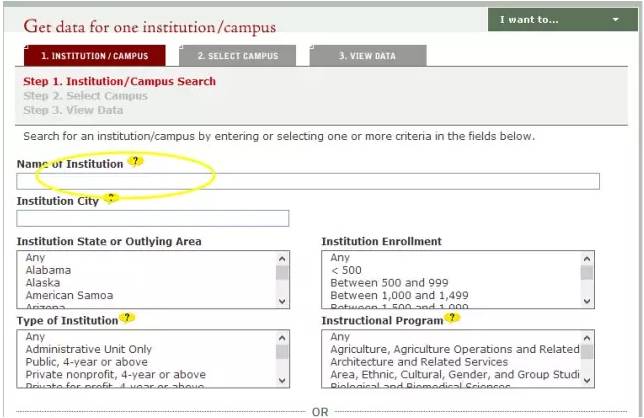Viewport: 644px width, 418px height.
Task: Expand the "I want to..." dropdown
Action: [x=563, y=20]
